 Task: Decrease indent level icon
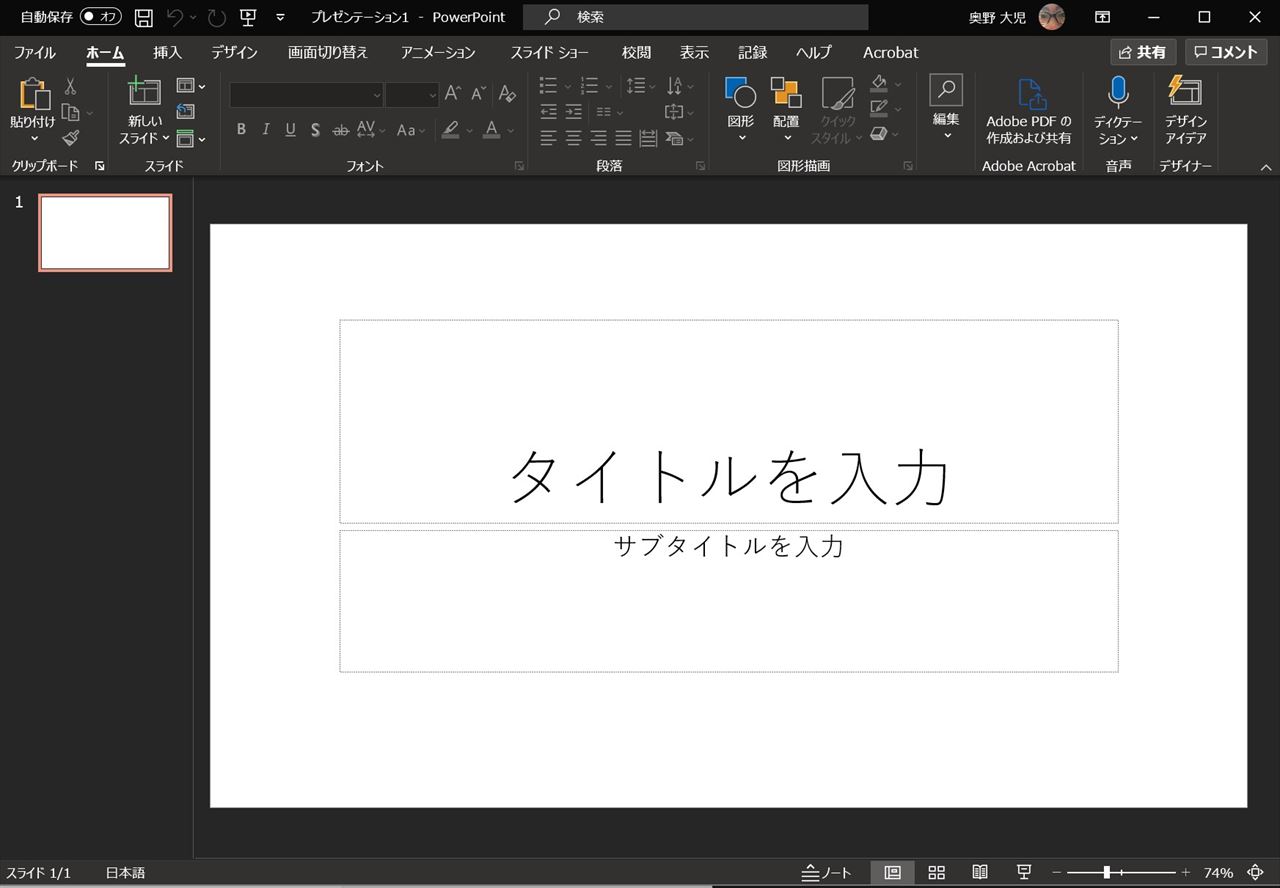(x=549, y=112)
